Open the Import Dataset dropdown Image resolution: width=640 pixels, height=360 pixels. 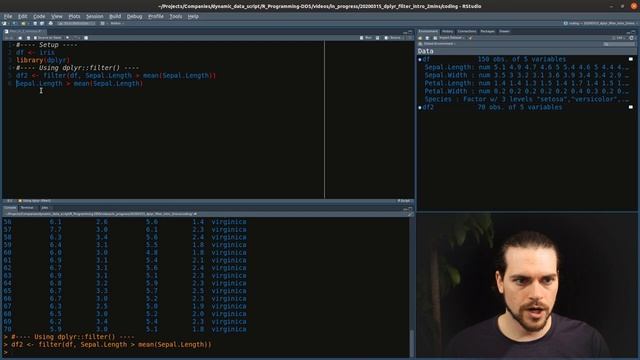[x=450, y=38]
